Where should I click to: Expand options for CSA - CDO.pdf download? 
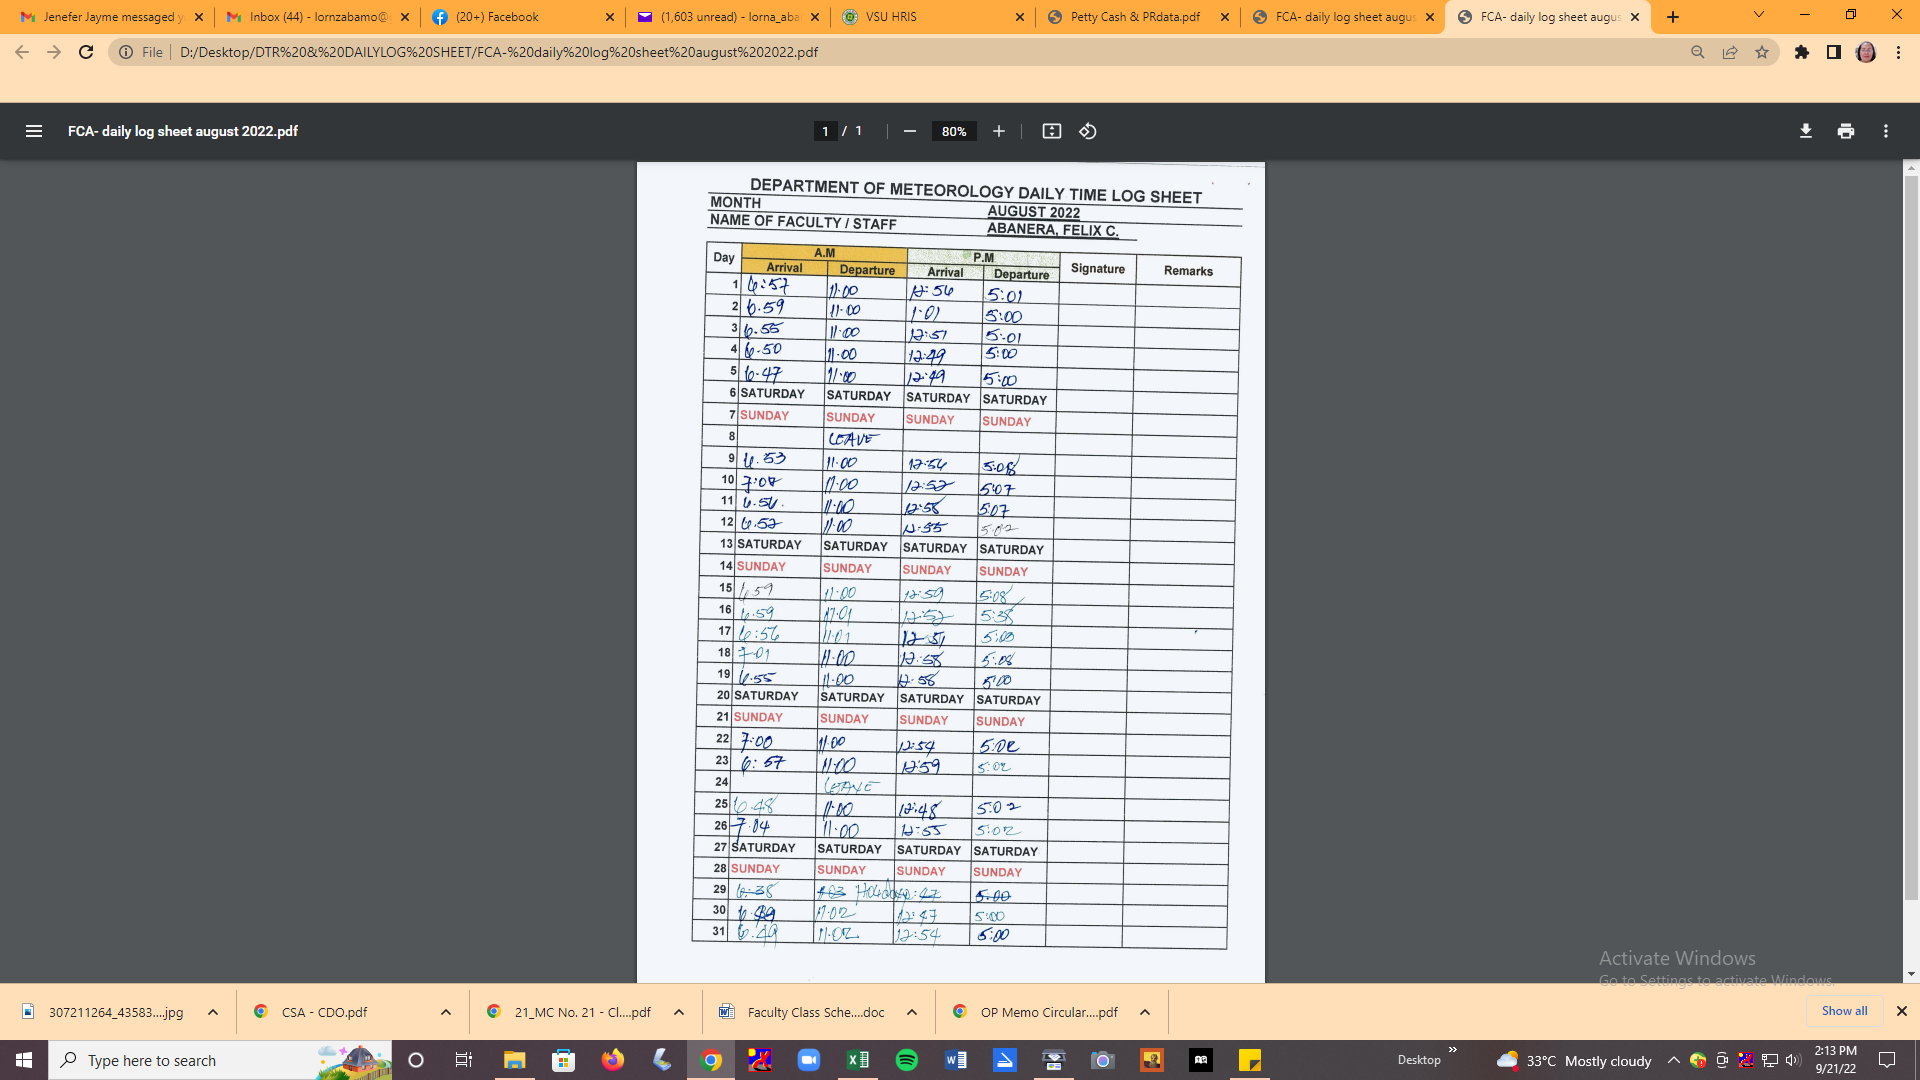point(445,1012)
